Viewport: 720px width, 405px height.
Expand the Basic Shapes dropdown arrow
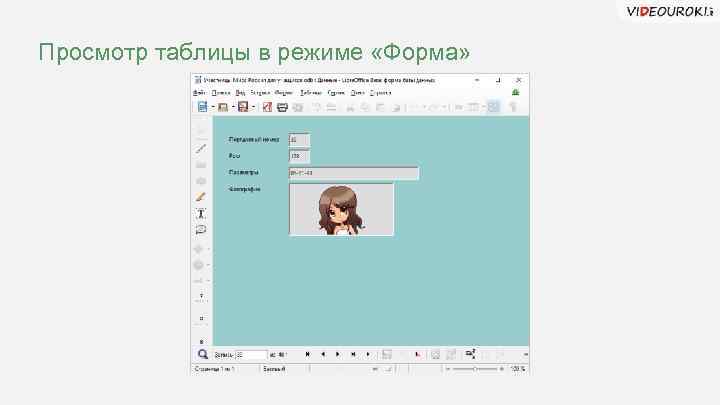pyautogui.click(x=208, y=249)
